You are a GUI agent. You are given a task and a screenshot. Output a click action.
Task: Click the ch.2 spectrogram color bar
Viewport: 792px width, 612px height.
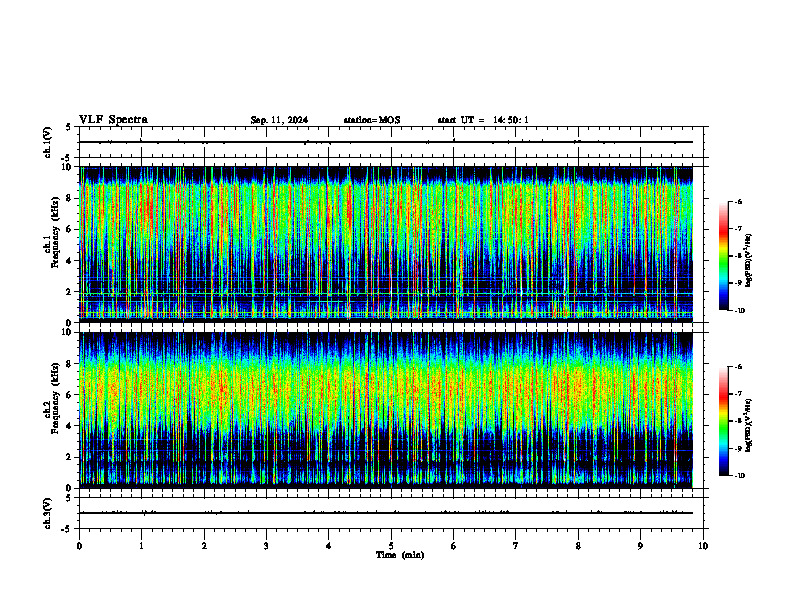point(723,421)
